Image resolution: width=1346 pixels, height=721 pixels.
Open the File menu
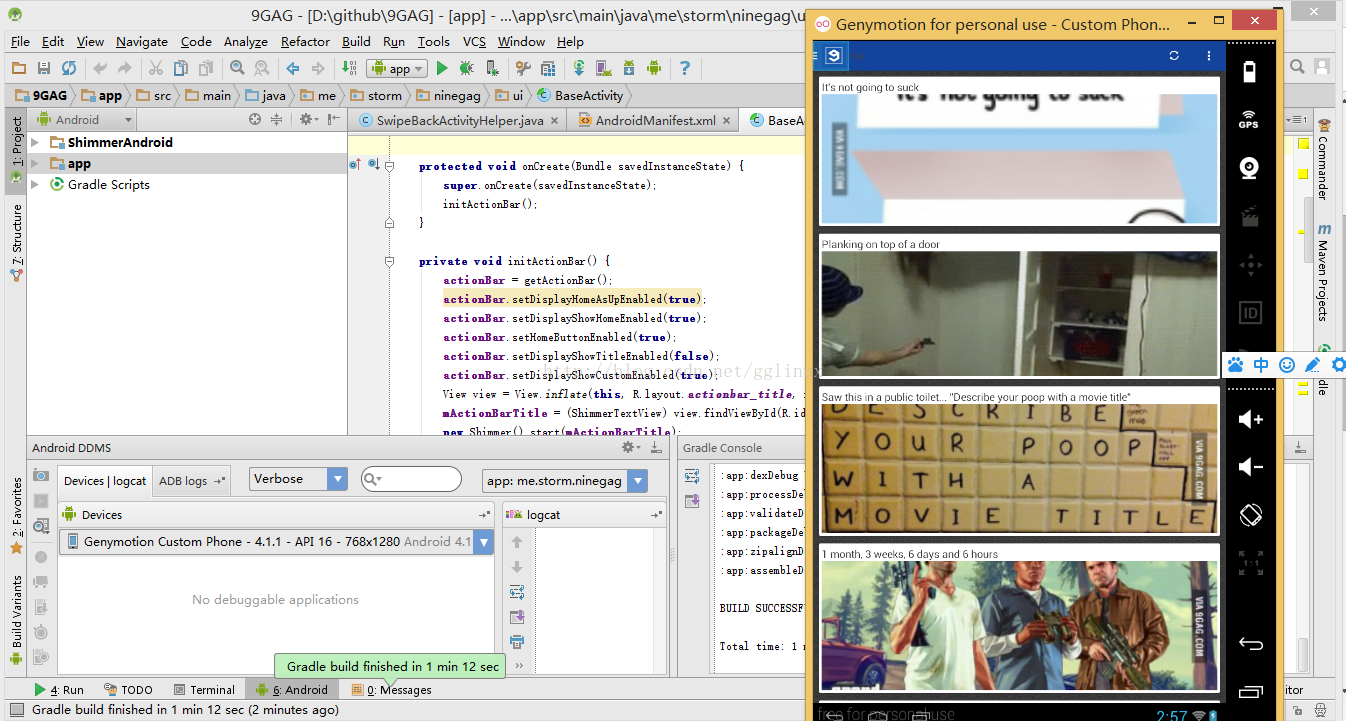point(20,41)
